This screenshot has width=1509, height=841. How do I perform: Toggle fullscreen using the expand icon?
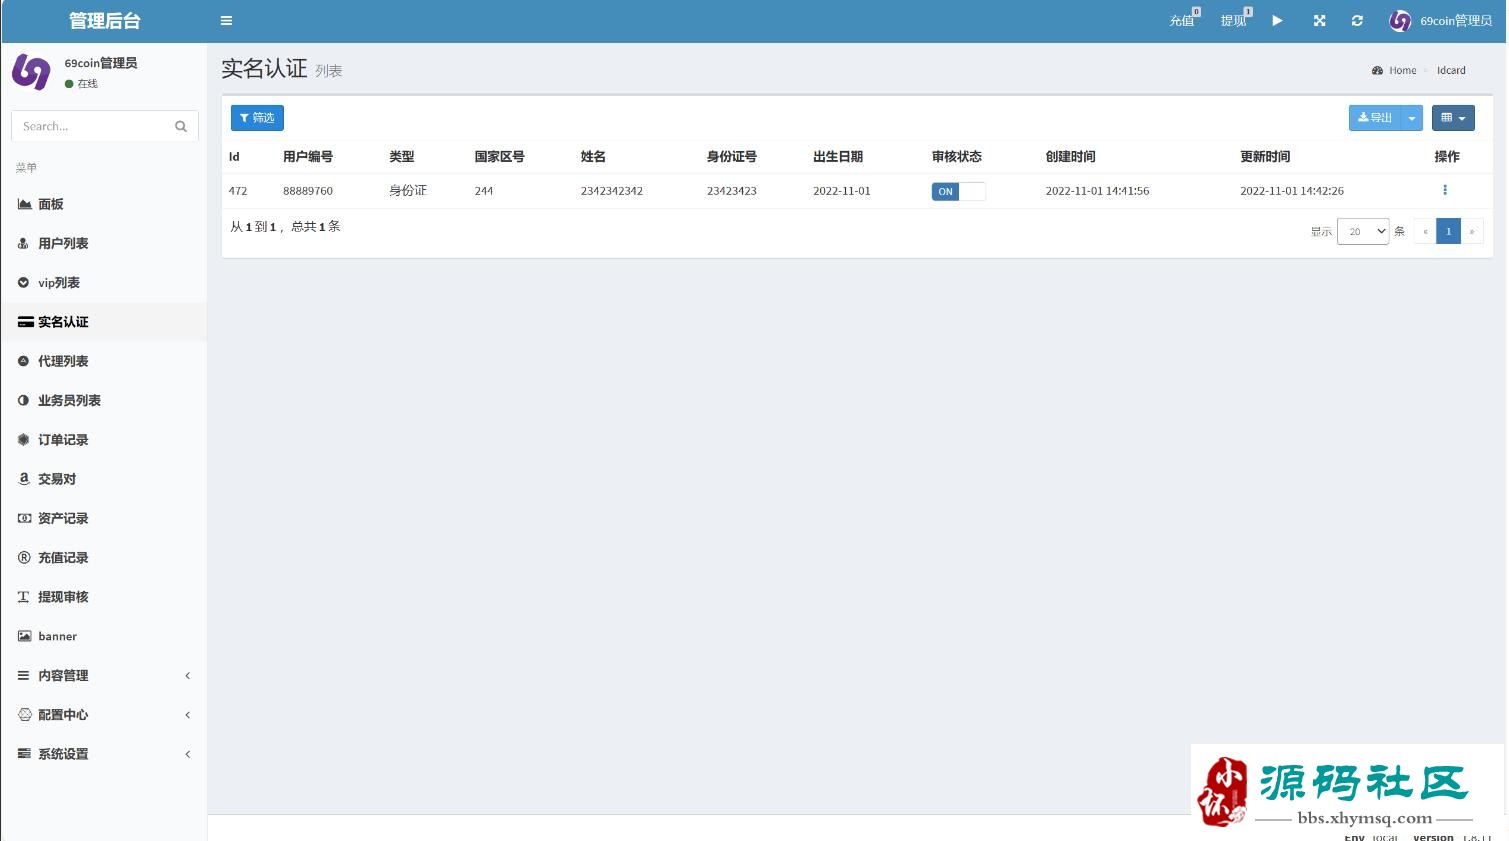point(1319,20)
